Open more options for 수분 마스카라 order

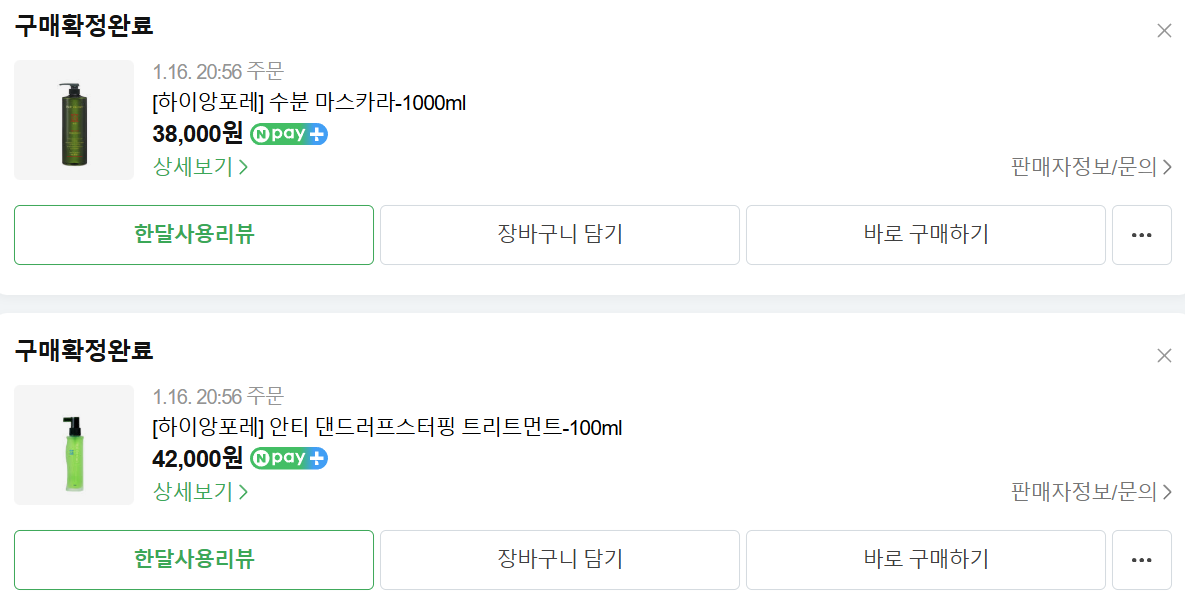tap(1141, 235)
